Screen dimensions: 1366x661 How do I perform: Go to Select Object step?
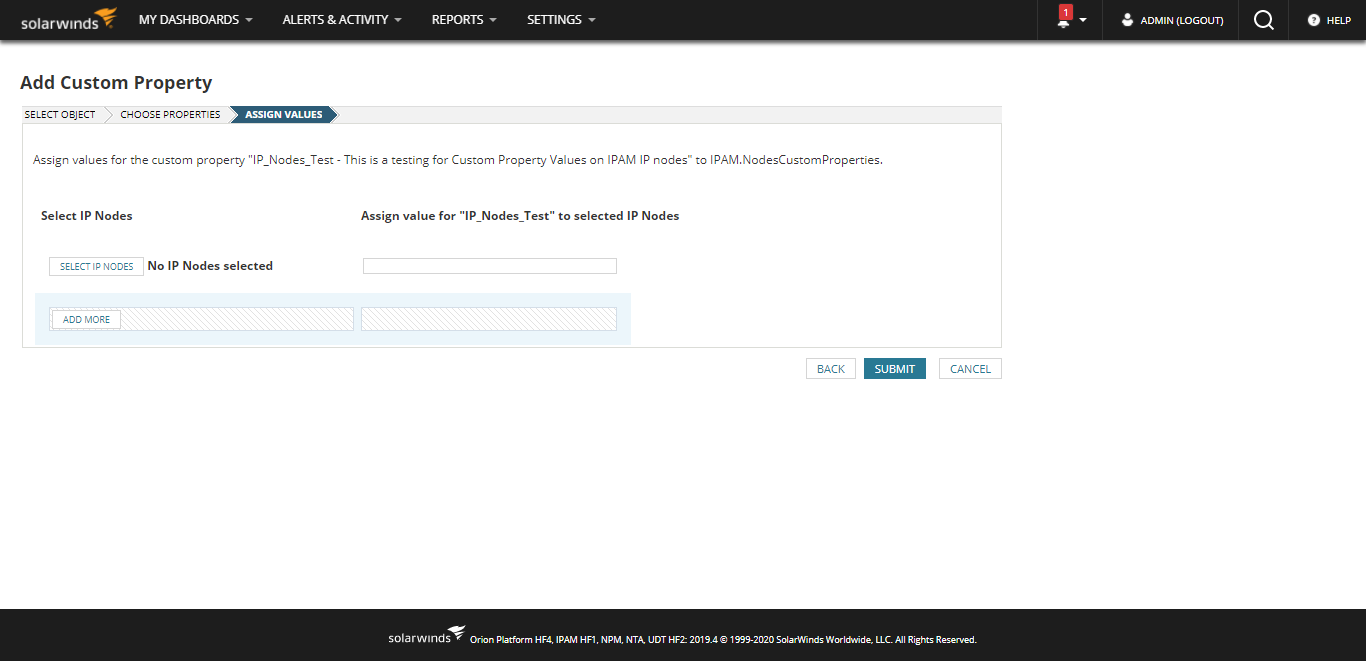click(x=60, y=115)
